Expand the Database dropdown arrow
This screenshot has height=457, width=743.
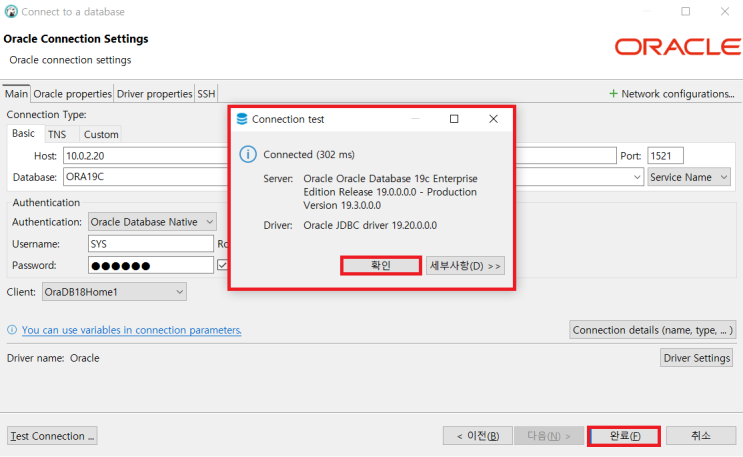[x=637, y=177]
